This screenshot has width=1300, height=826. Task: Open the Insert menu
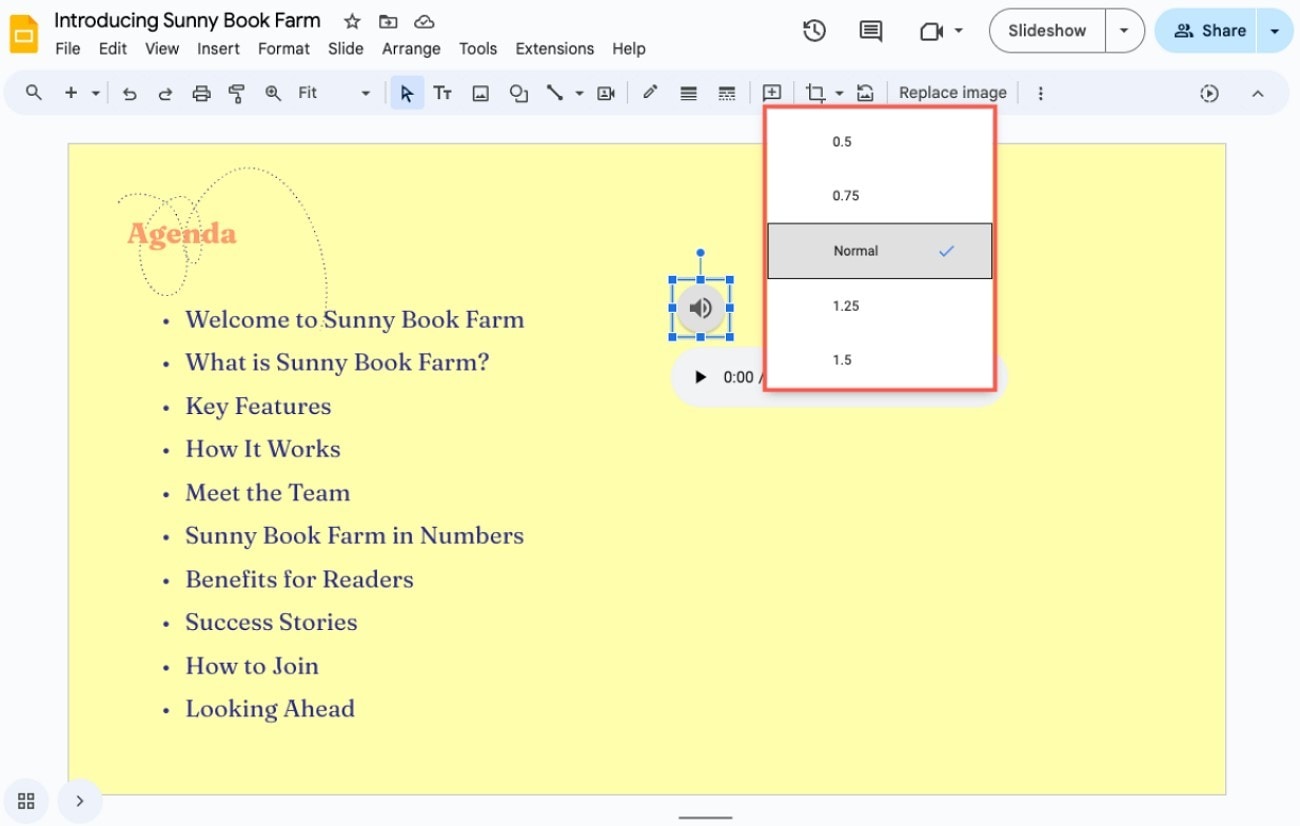218,48
